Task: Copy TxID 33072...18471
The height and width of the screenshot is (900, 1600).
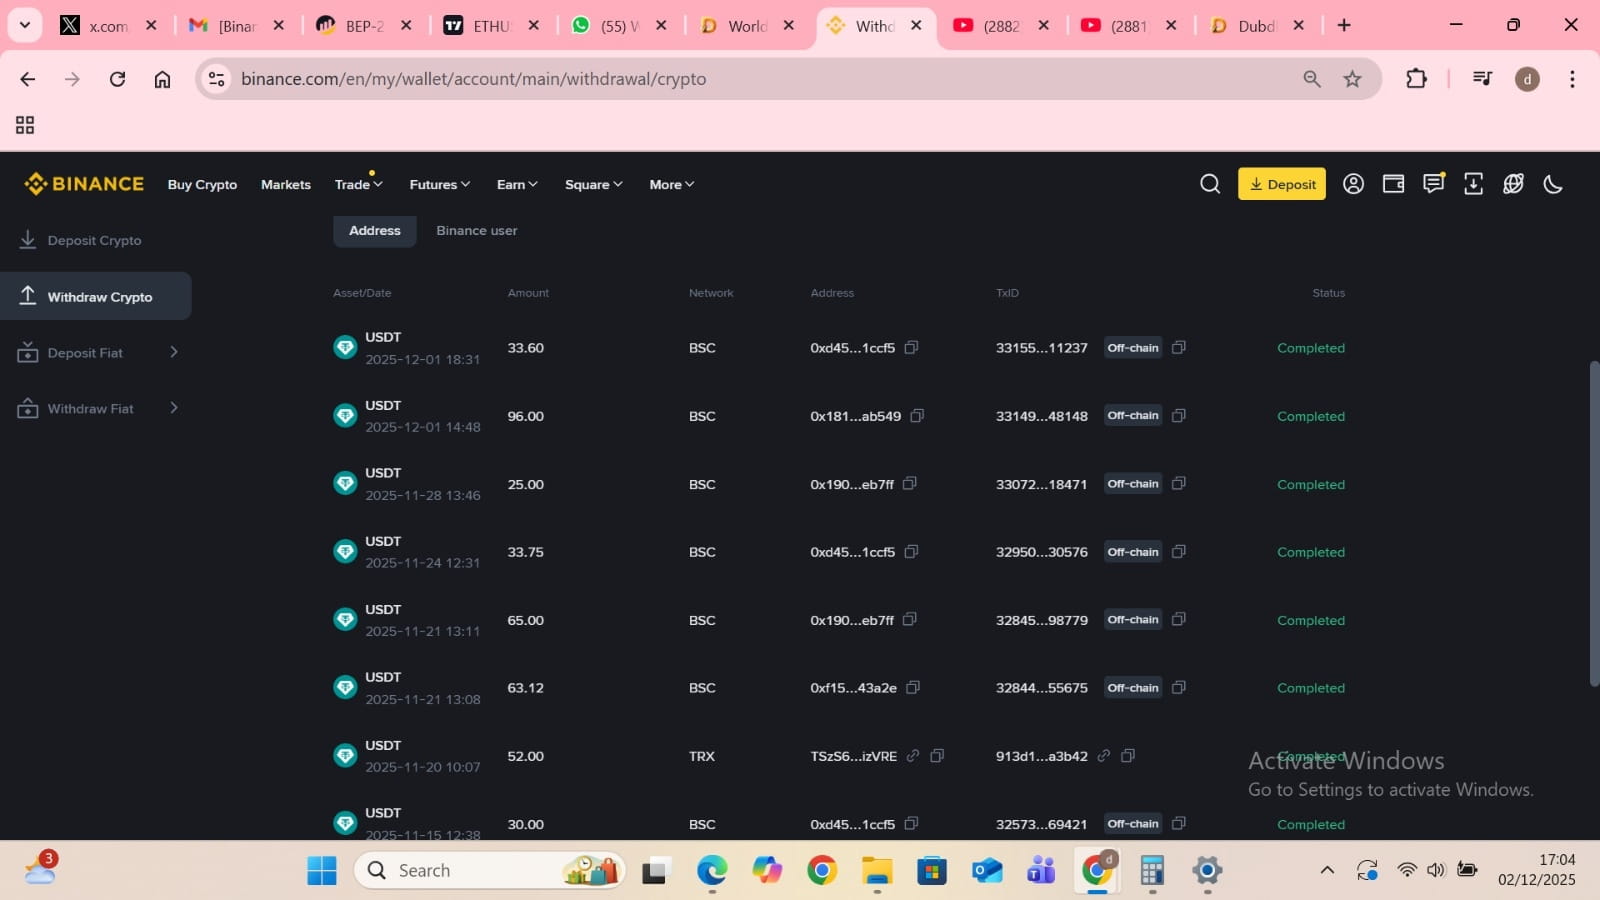Action: [x=1179, y=484]
